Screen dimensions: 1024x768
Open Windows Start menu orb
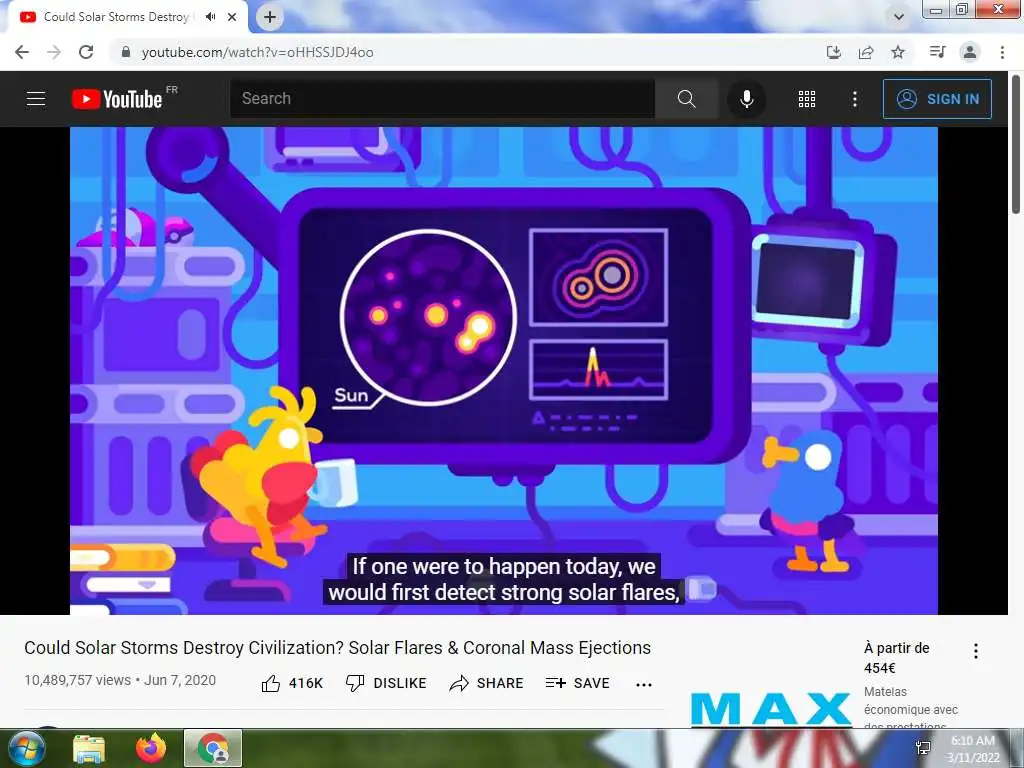[25, 748]
